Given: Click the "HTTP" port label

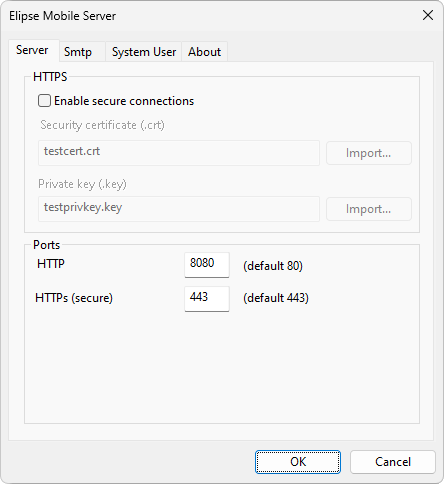Looking at the screenshot, I should click(x=51, y=264).
